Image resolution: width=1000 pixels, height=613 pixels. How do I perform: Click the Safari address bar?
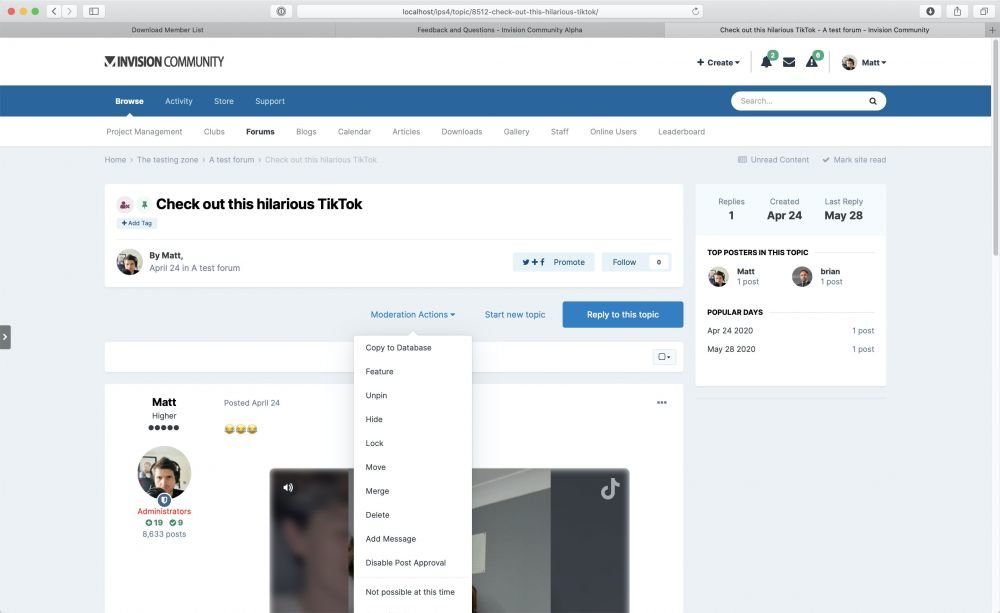(x=500, y=11)
